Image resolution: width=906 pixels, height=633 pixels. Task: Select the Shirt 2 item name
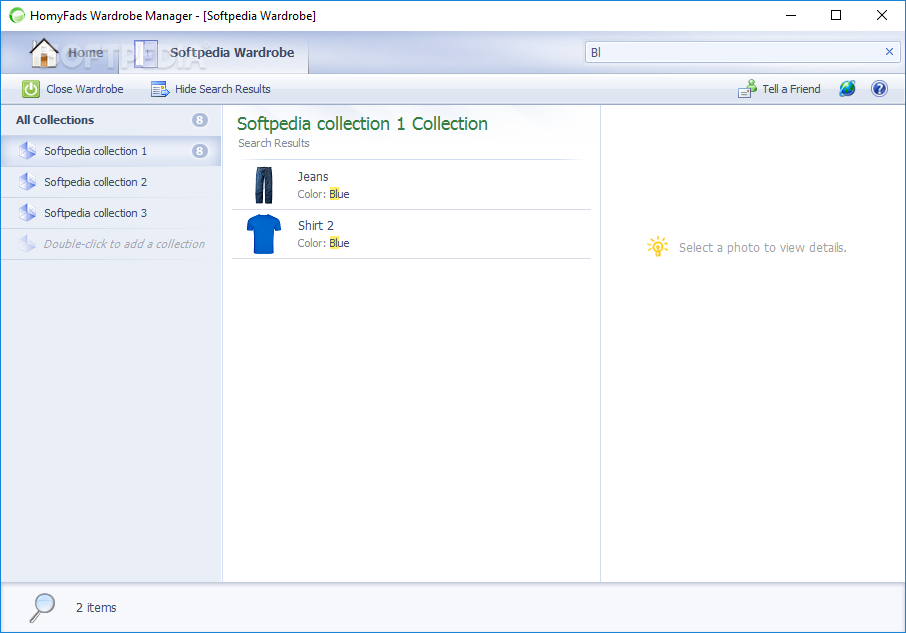tap(315, 225)
